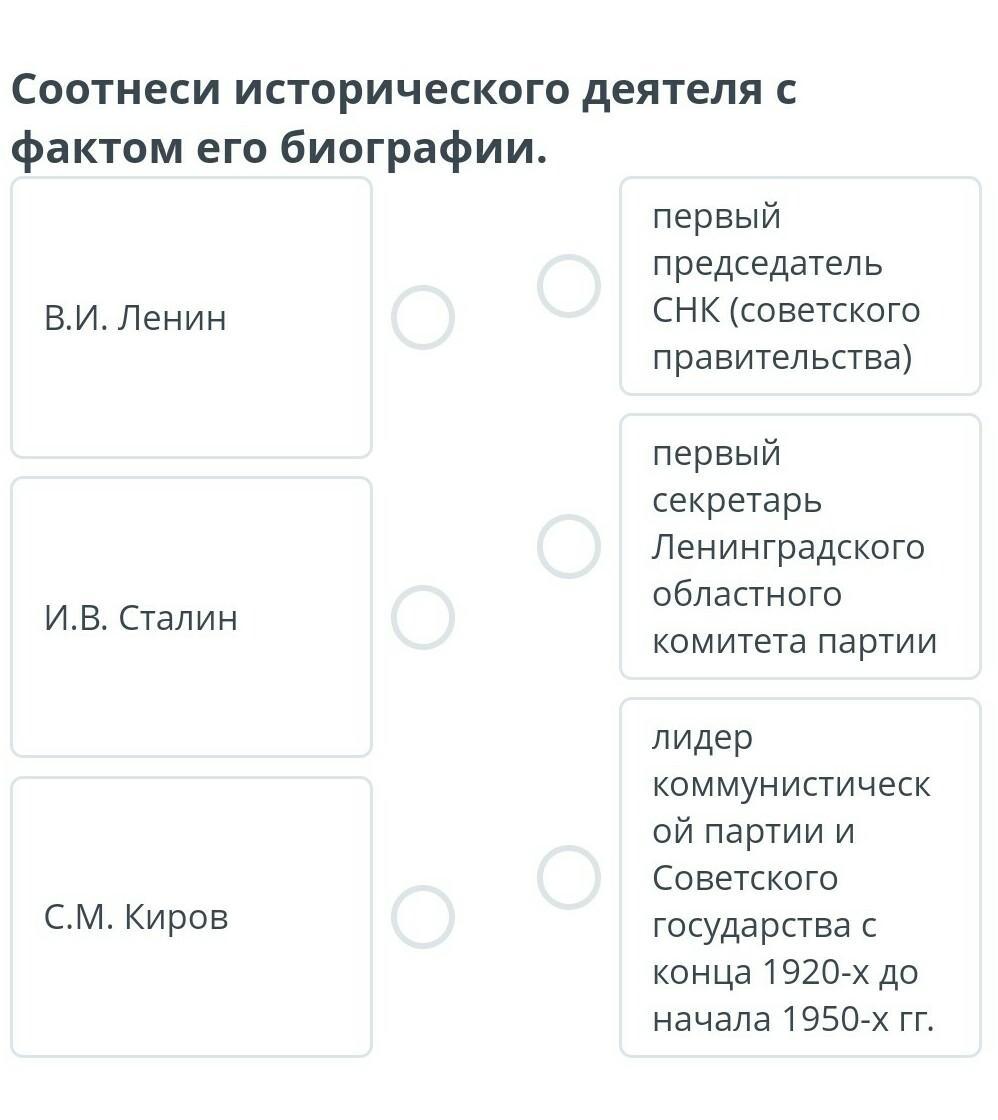Select the connector circle next to И.В. Сталин
The width and height of the screenshot is (998, 1120).
(x=422, y=617)
